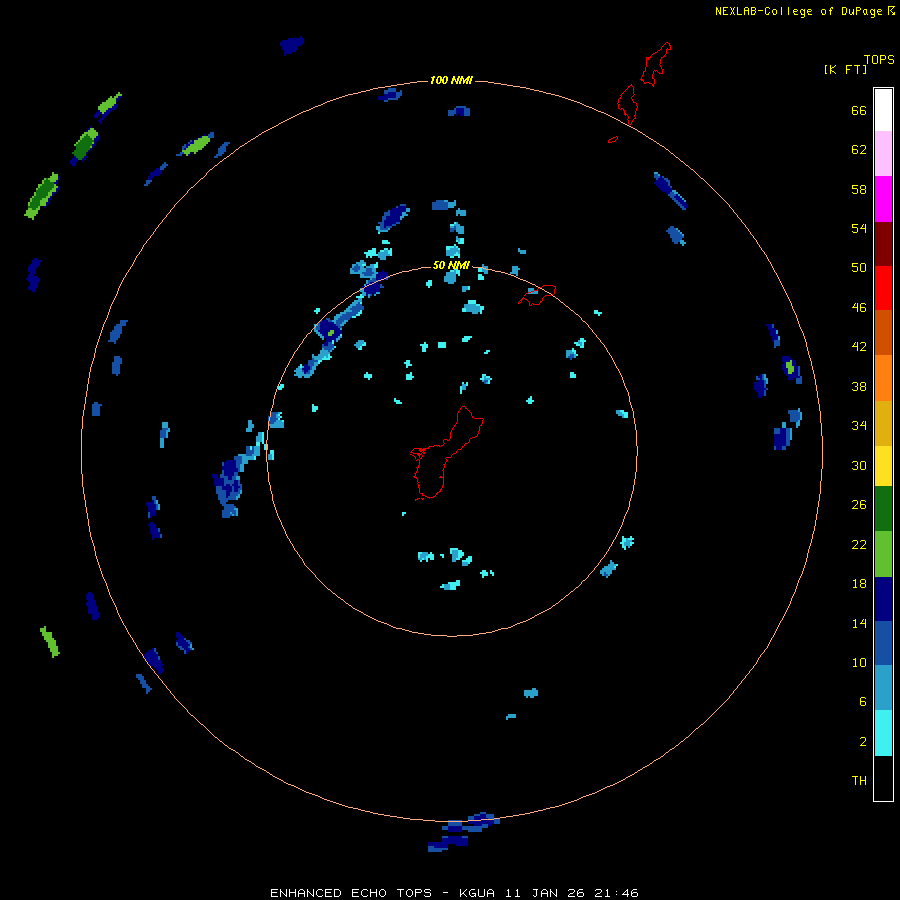The image size is (900, 900).
Task: Click the 18 legend value
Action: (x=859, y=584)
